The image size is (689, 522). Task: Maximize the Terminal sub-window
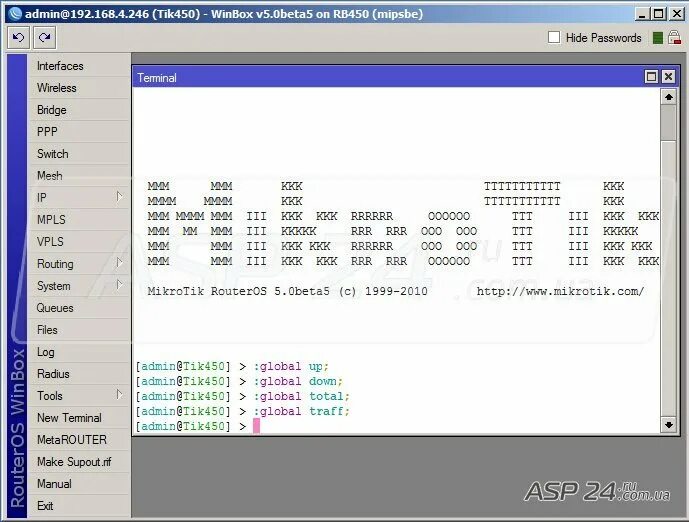pyautogui.click(x=651, y=77)
